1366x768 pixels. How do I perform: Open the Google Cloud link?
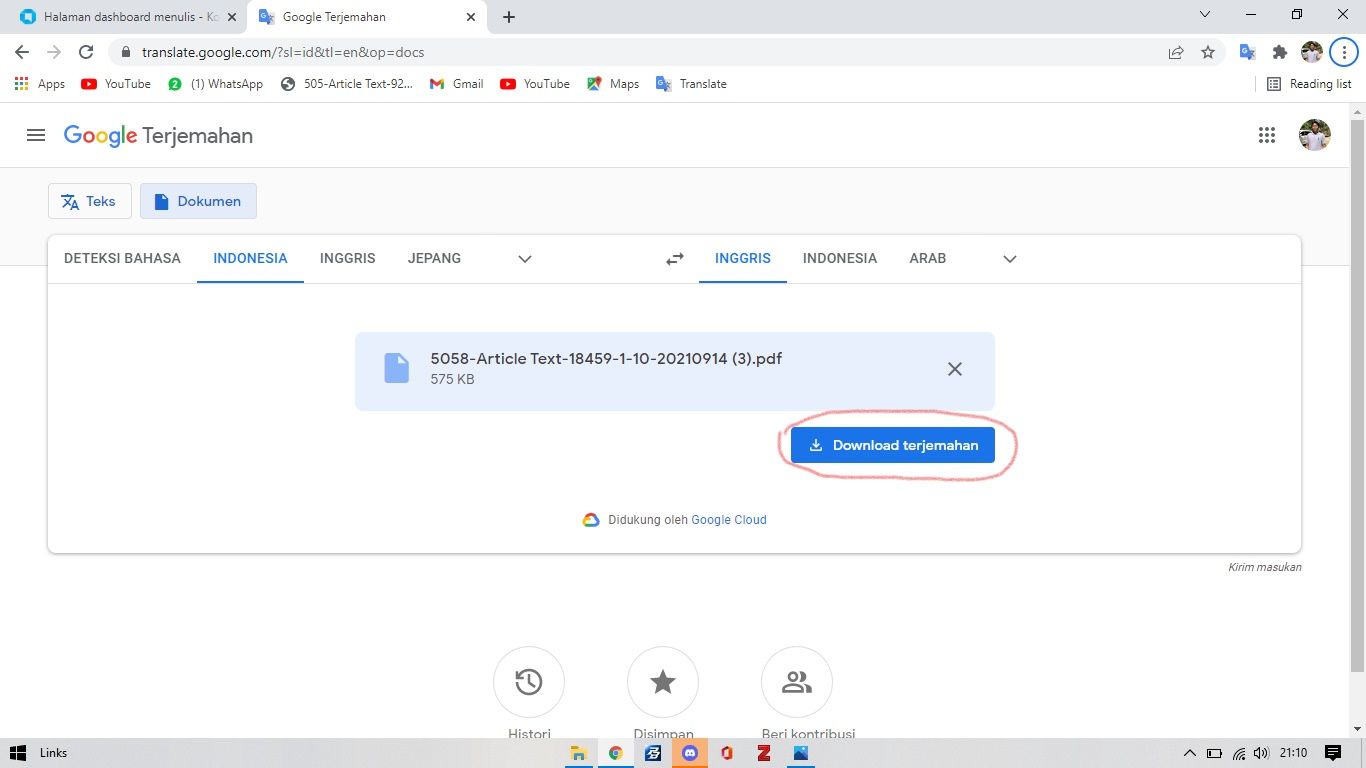coord(729,520)
